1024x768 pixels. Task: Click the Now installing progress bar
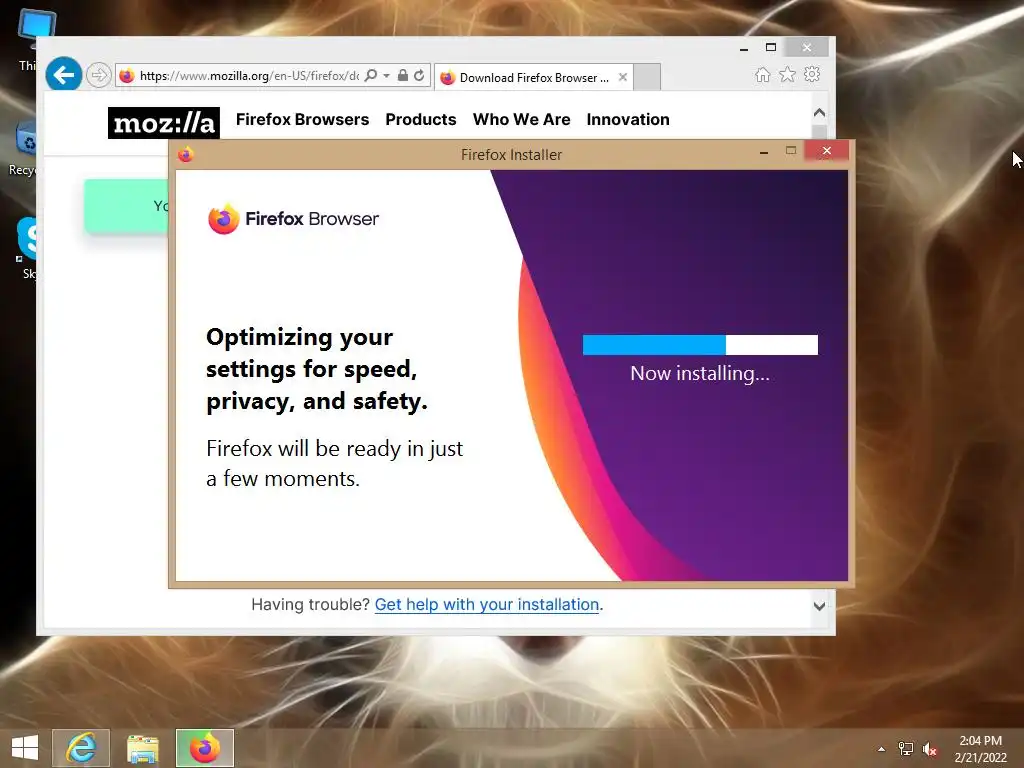pyautogui.click(x=700, y=345)
